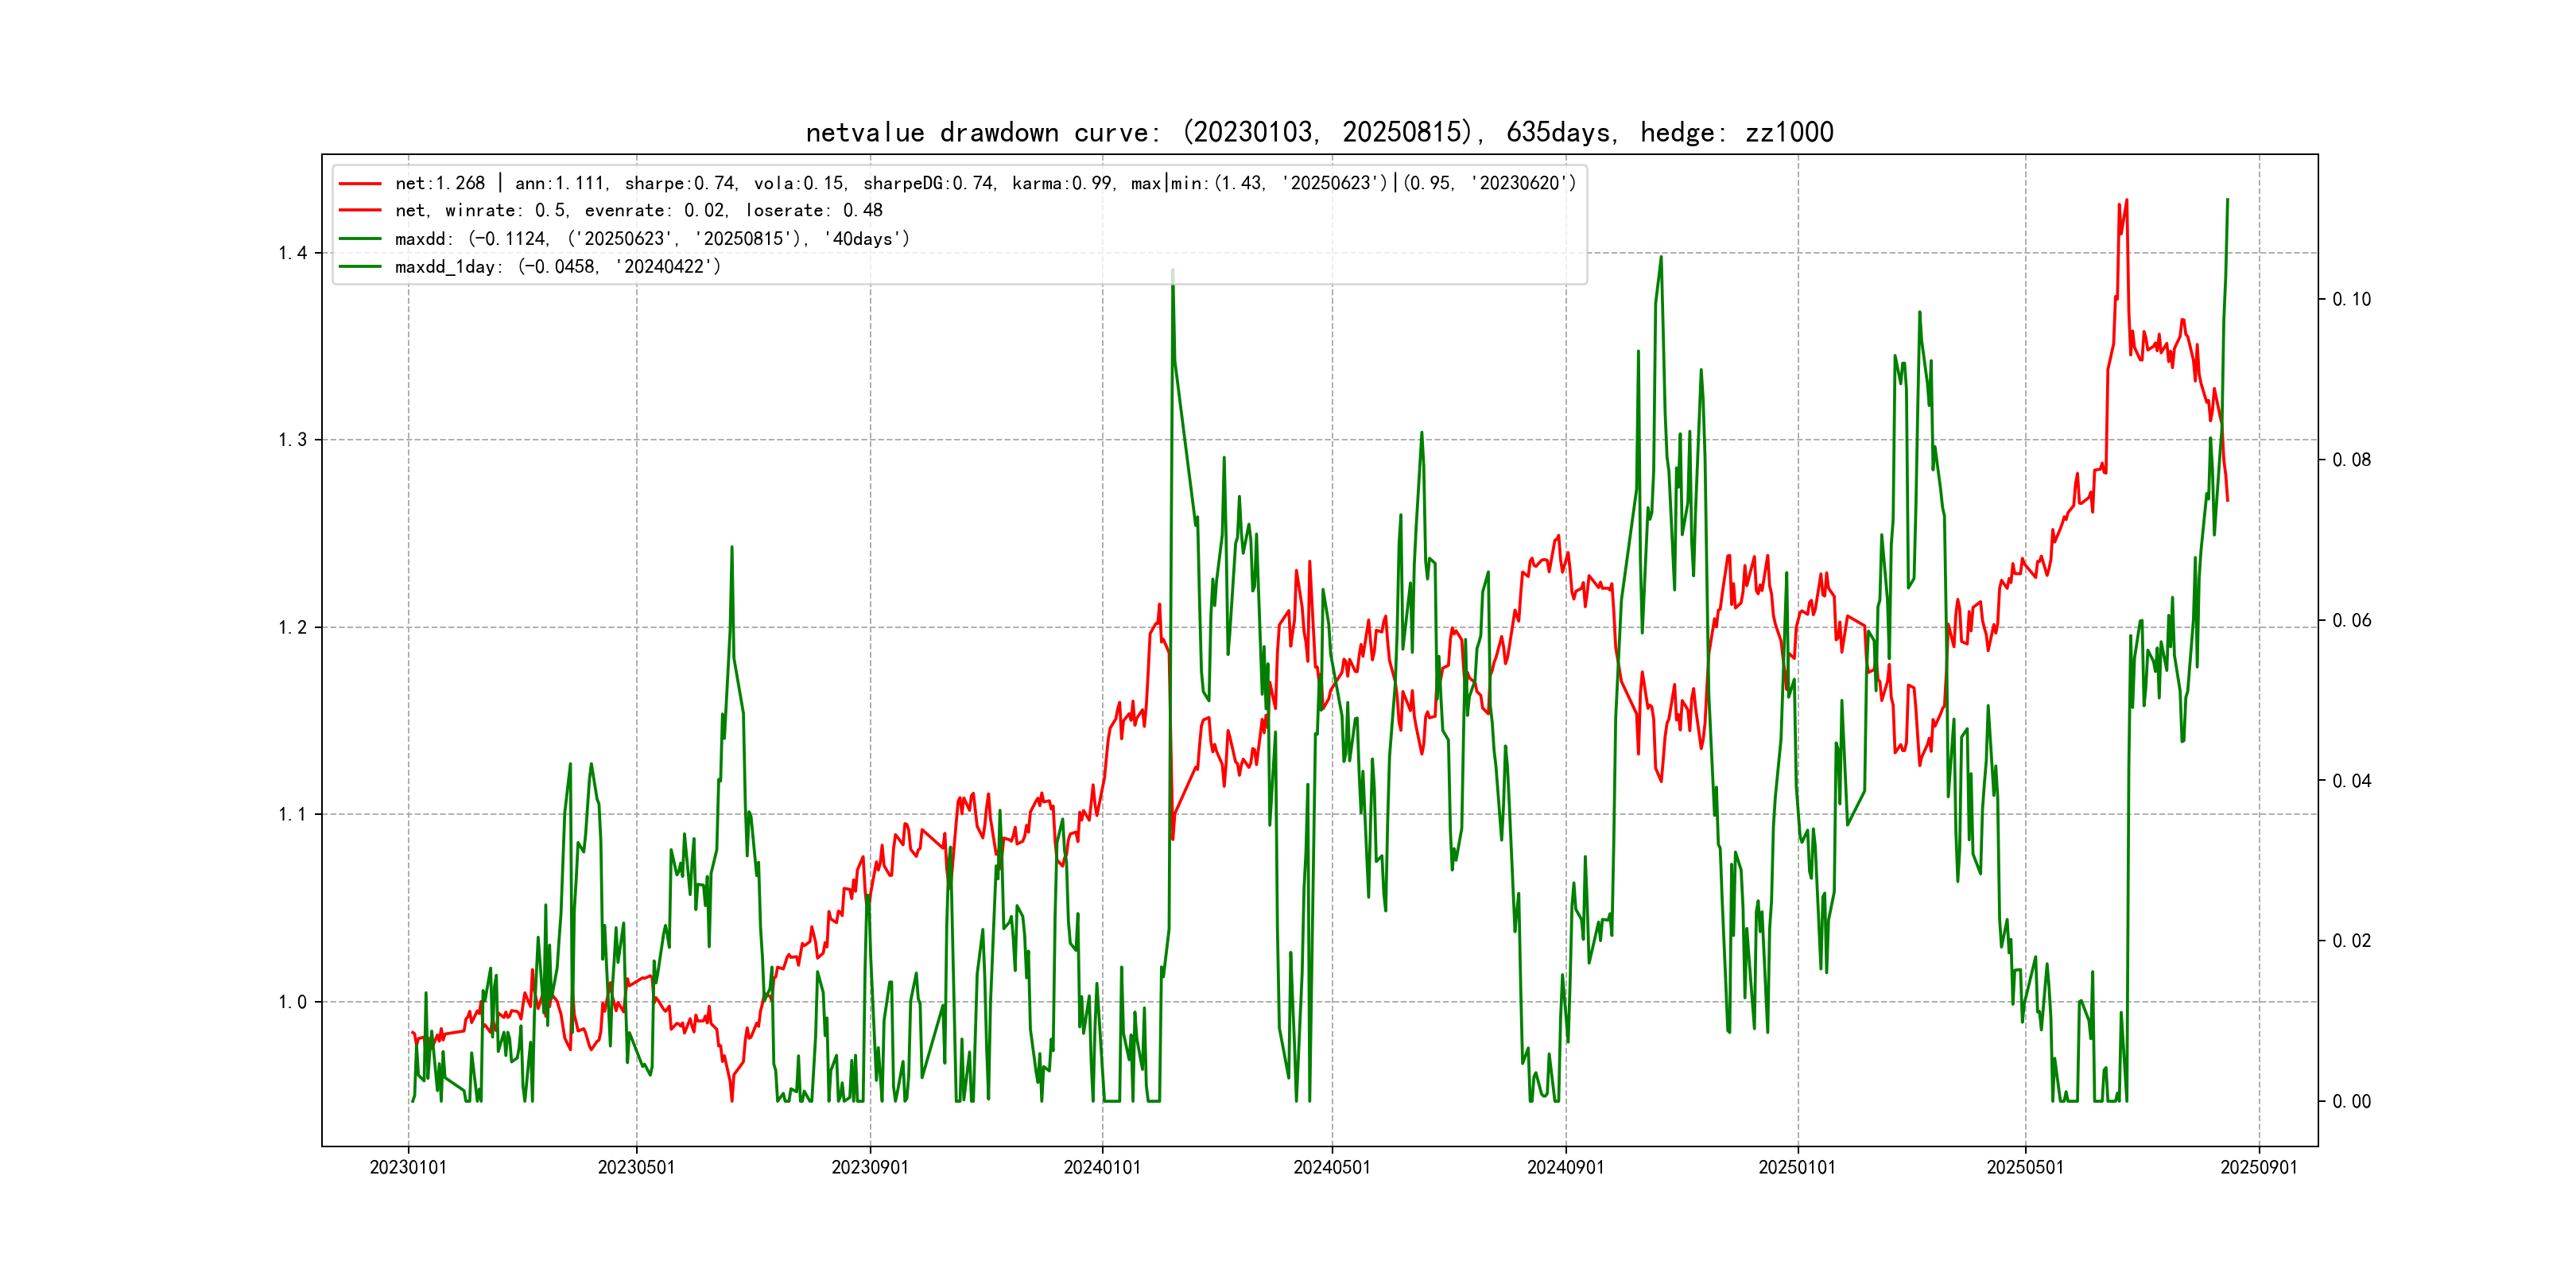Click the 1.4 left axis tick label
The height and width of the screenshot is (1288, 2576).
(292, 253)
